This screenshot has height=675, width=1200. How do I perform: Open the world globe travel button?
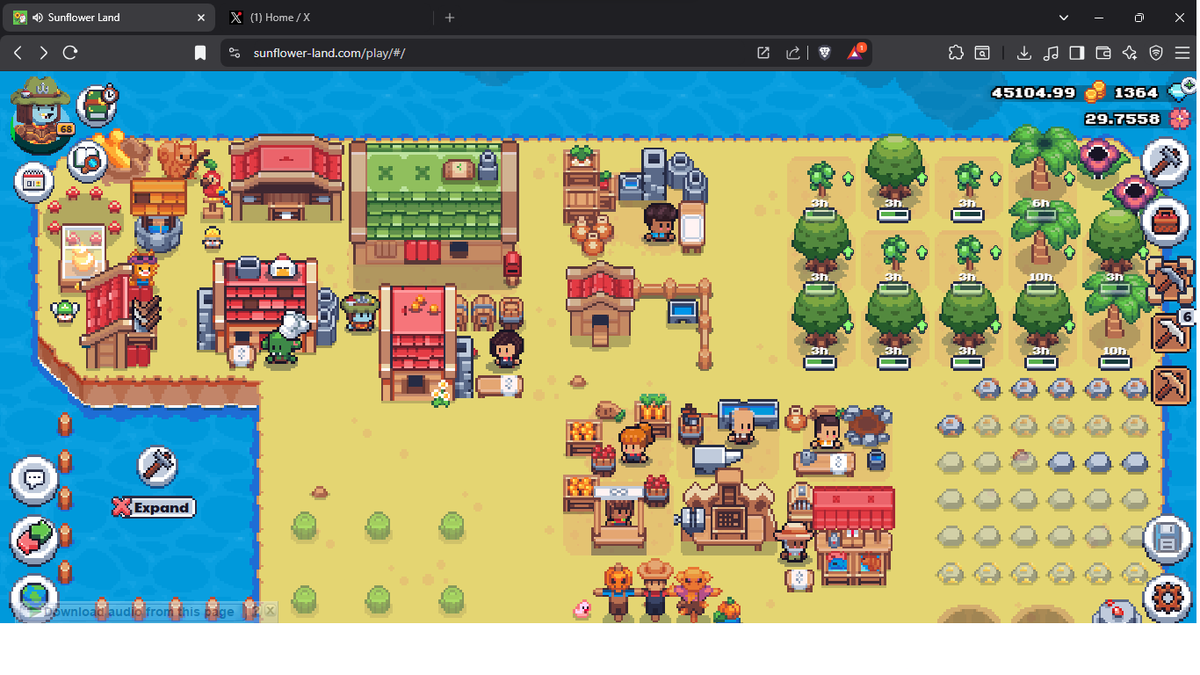click(33, 597)
